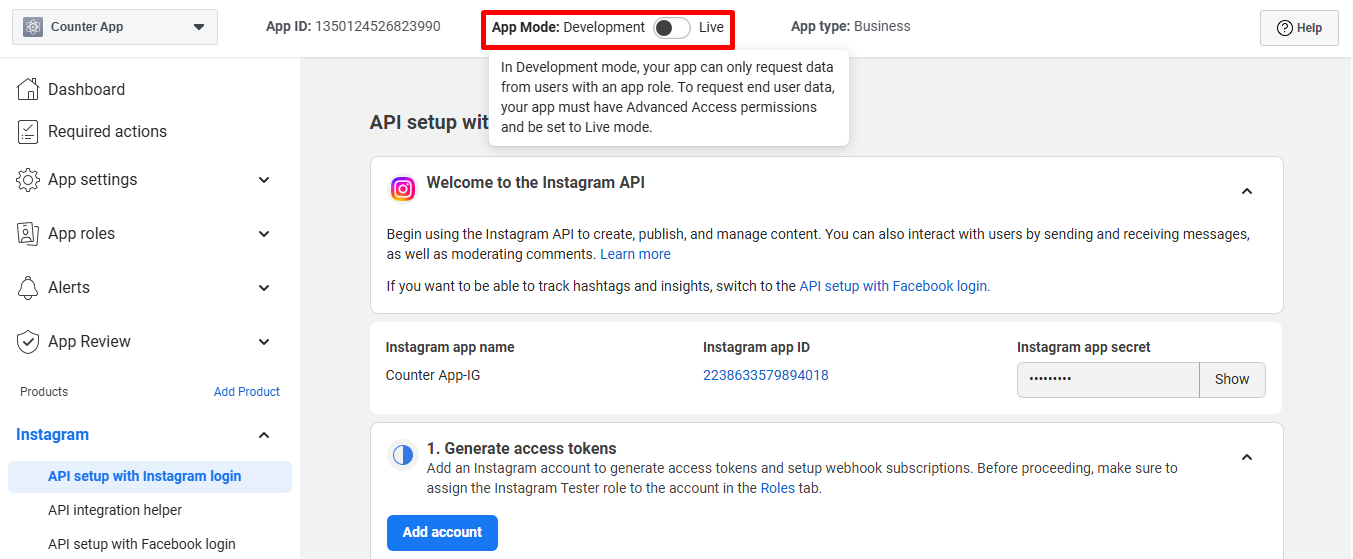Open the Roles tab link
Image resolution: width=1353 pixels, height=559 pixels.
[x=778, y=488]
